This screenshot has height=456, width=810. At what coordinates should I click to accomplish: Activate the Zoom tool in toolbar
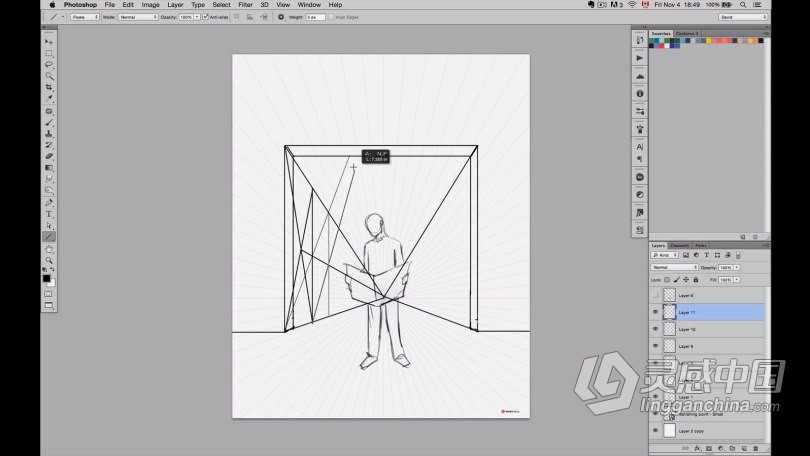pyautogui.click(x=48, y=260)
